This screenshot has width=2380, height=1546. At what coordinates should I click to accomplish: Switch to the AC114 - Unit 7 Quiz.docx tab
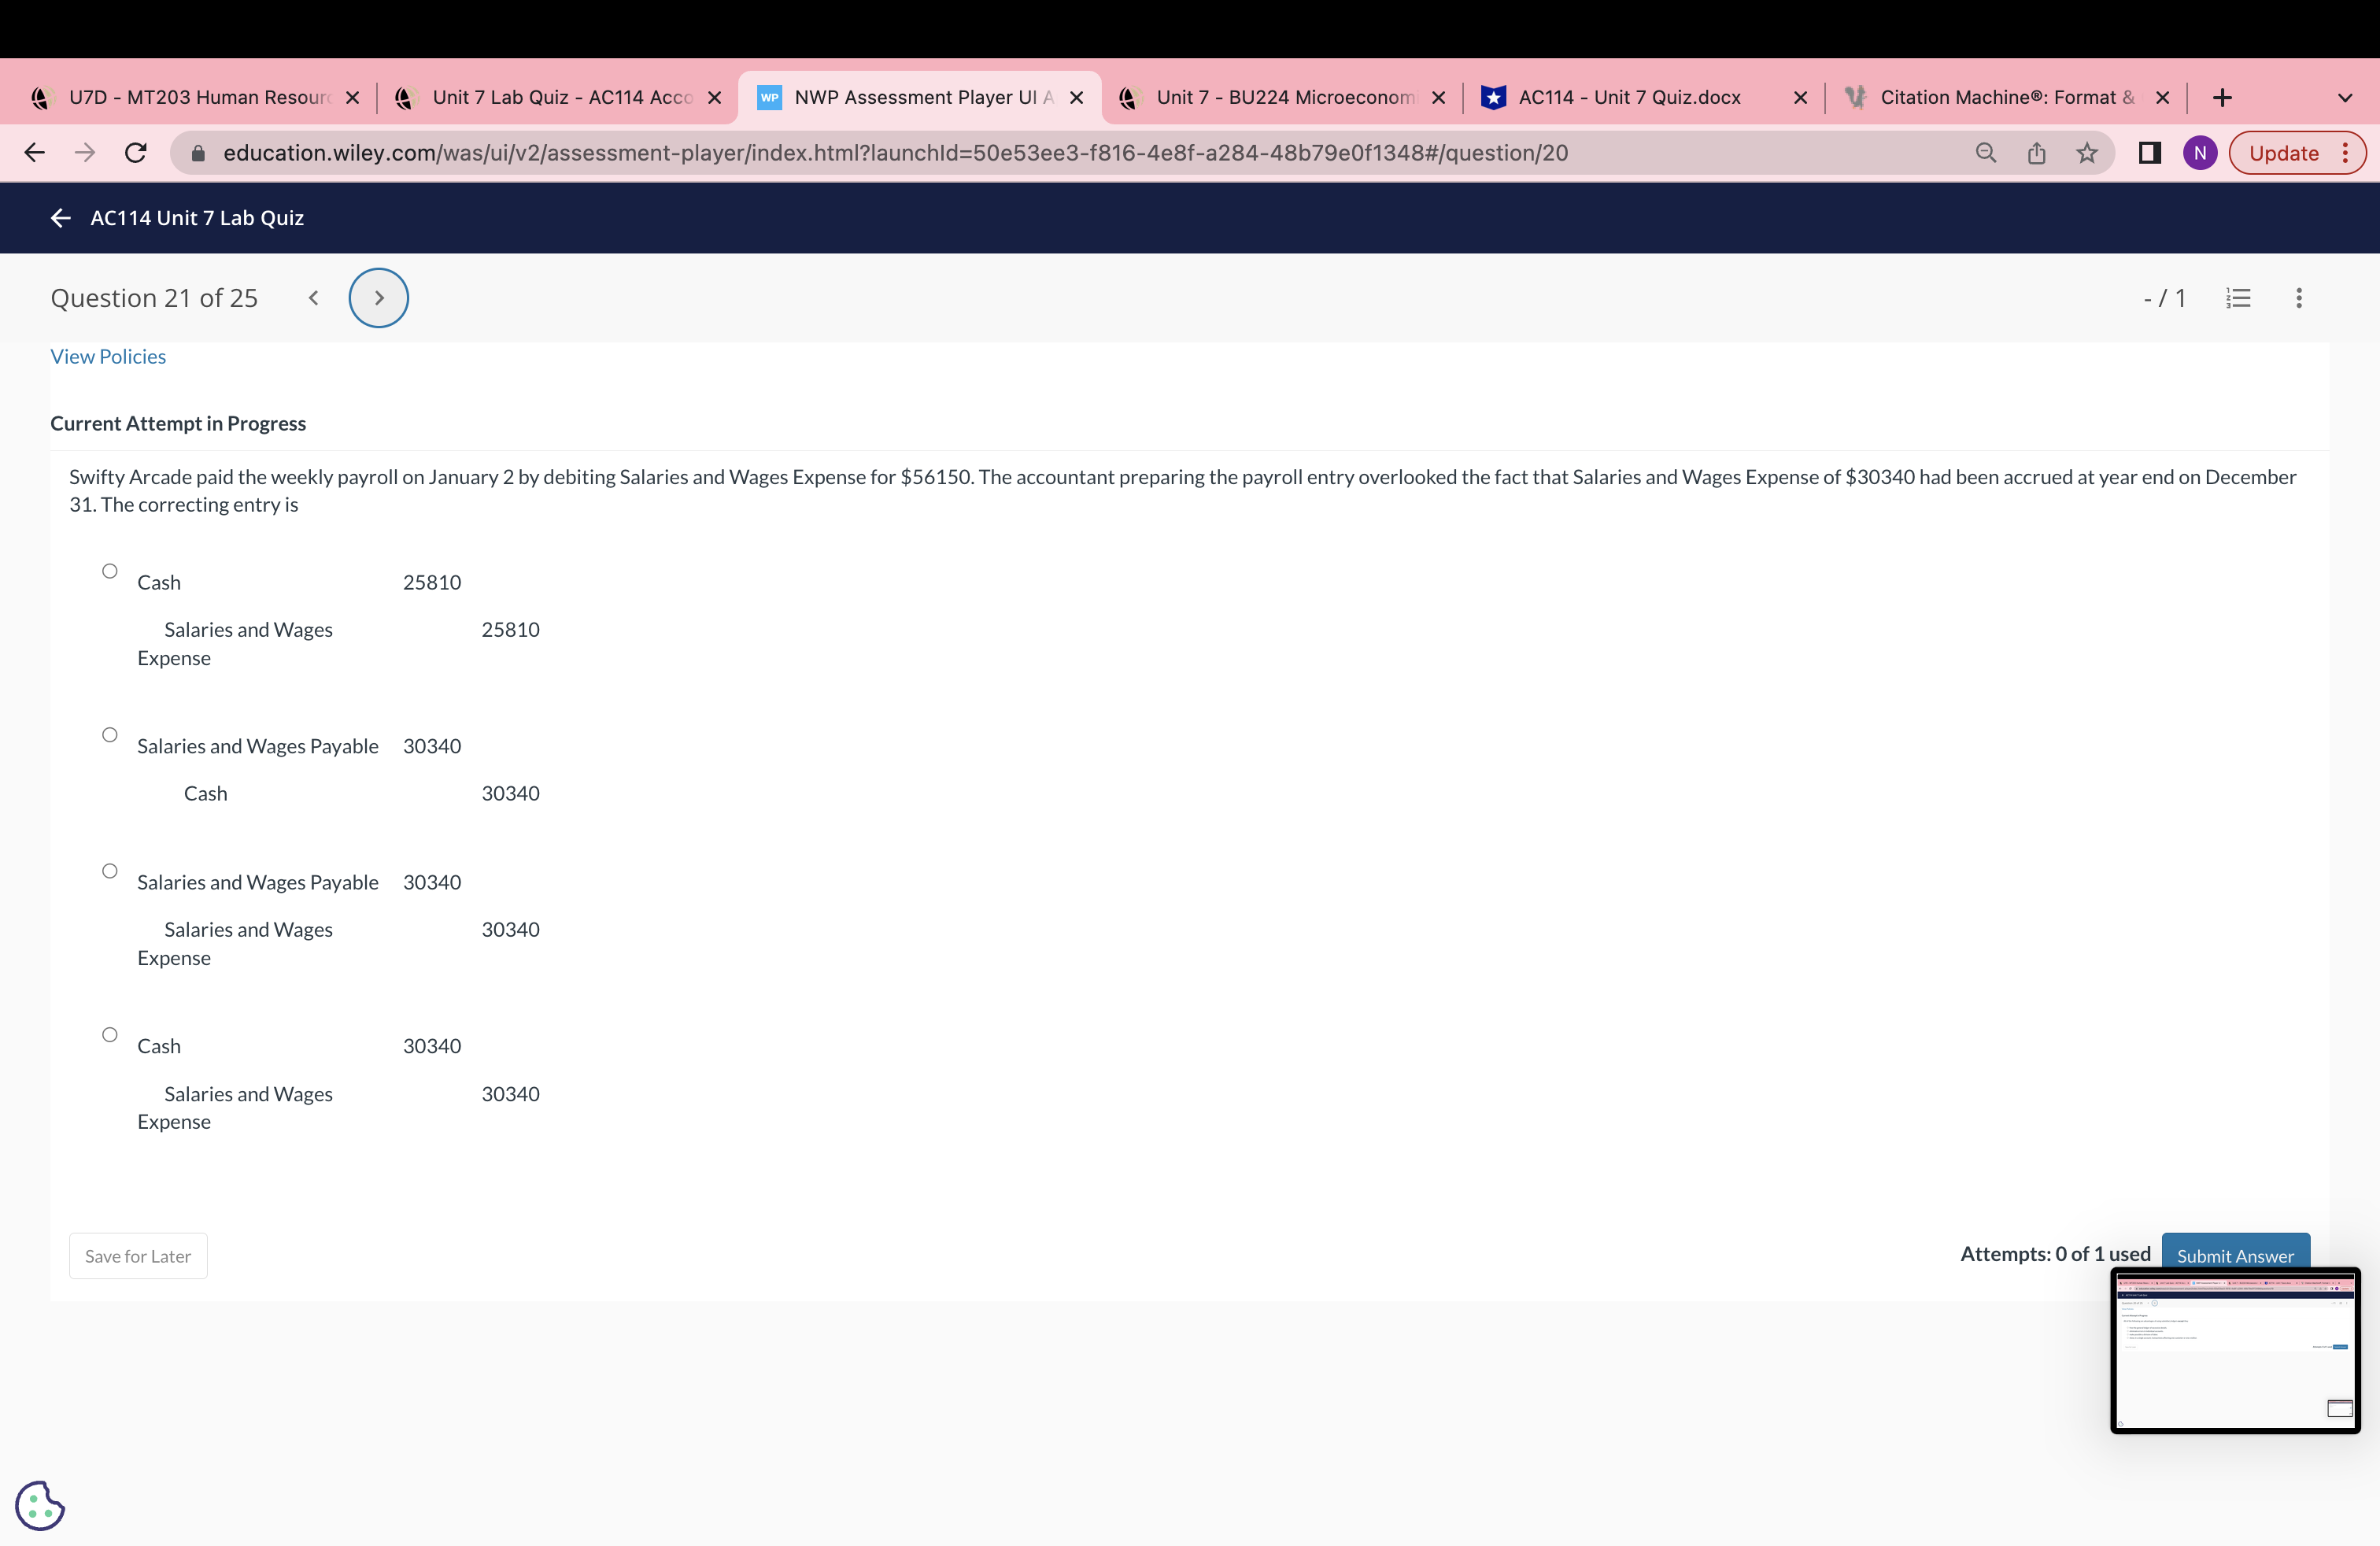tap(1628, 97)
